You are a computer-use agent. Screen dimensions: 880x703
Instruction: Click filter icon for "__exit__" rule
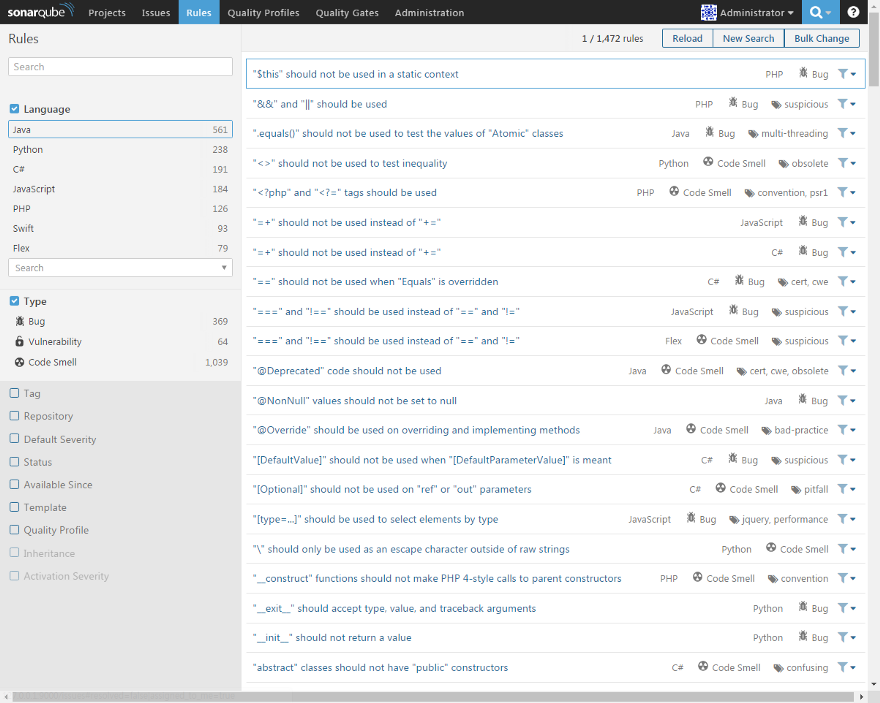coord(842,608)
